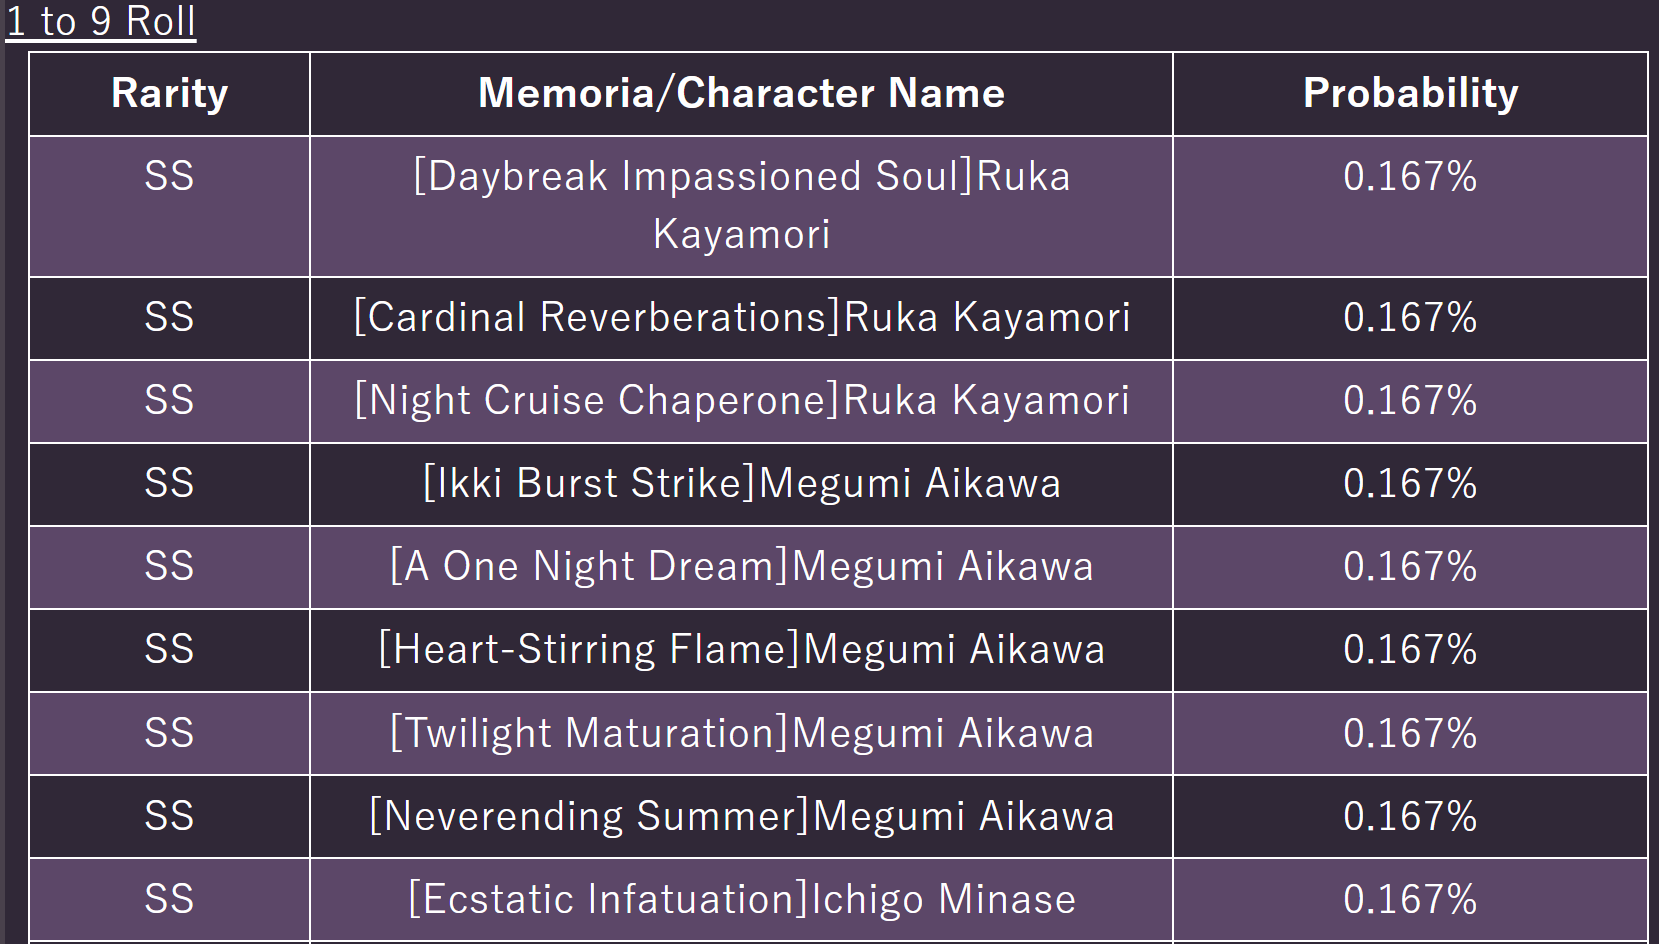Click the probability value for Daybreak Impassioned Soul
Image resolution: width=1659 pixels, height=944 pixels.
coord(1410,177)
